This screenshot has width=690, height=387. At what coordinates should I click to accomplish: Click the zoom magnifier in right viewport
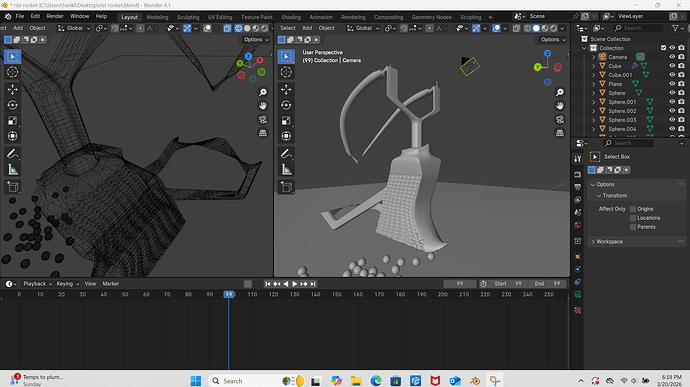point(560,92)
